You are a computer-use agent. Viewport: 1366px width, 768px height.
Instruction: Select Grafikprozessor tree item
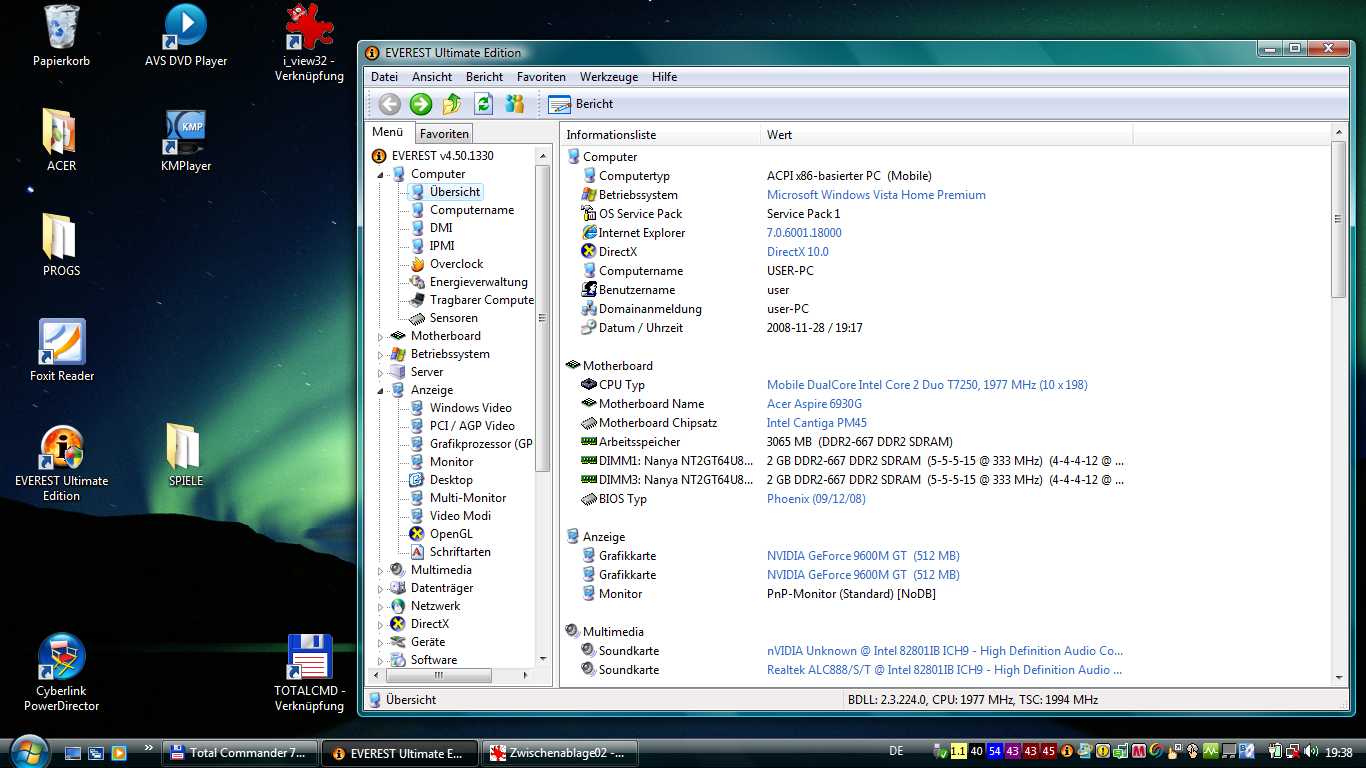tap(481, 444)
